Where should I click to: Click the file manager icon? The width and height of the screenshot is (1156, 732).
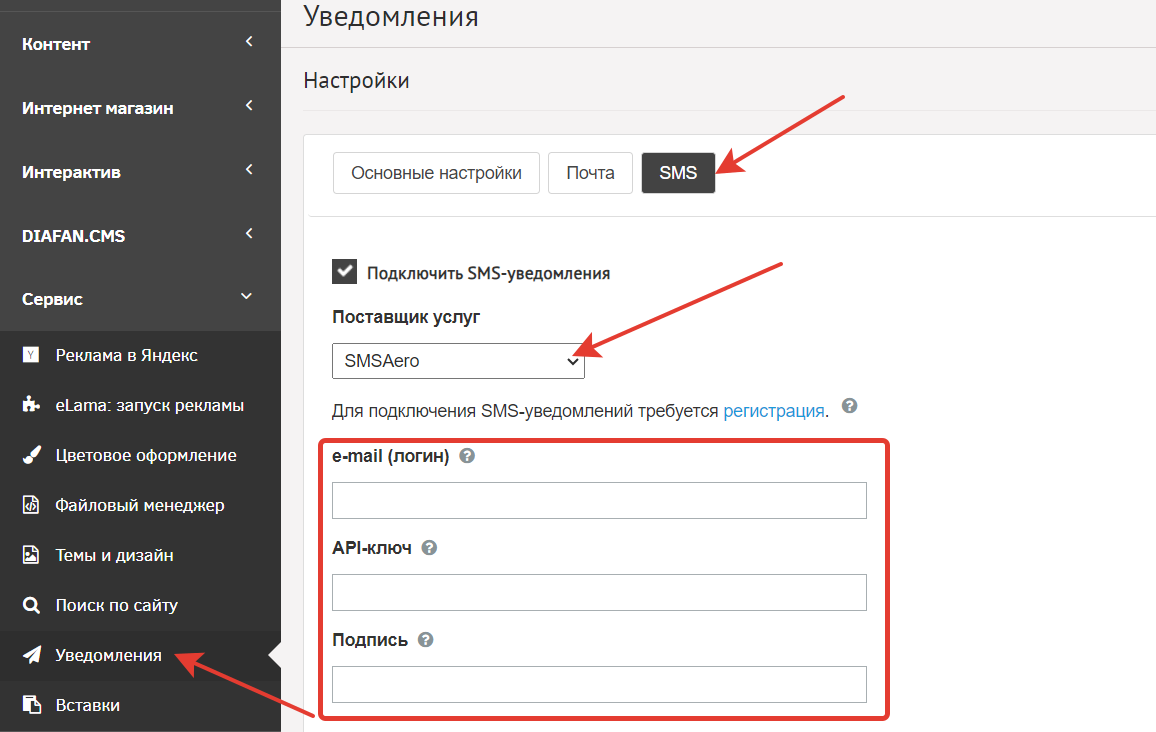click(x=31, y=505)
